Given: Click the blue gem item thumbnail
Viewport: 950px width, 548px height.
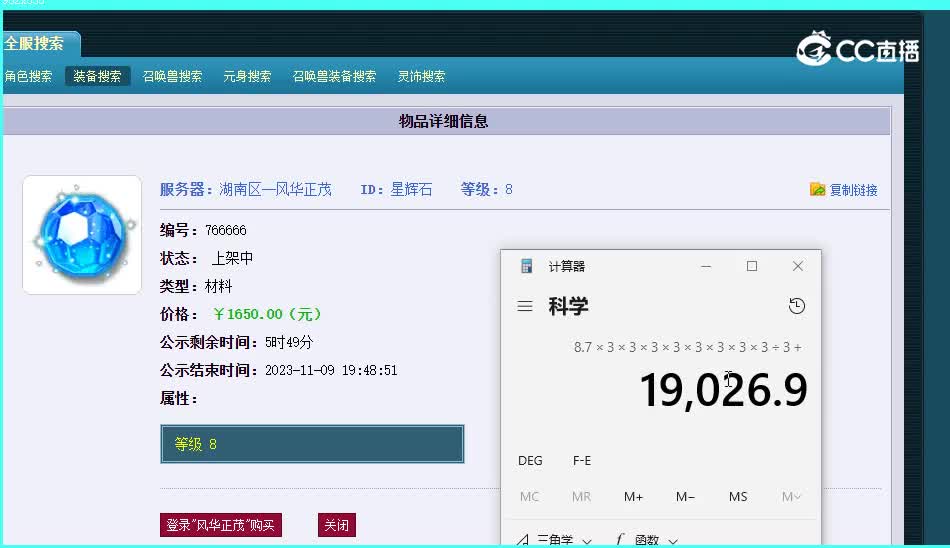Looking at the screenshot, I should [x=82, y=235].
